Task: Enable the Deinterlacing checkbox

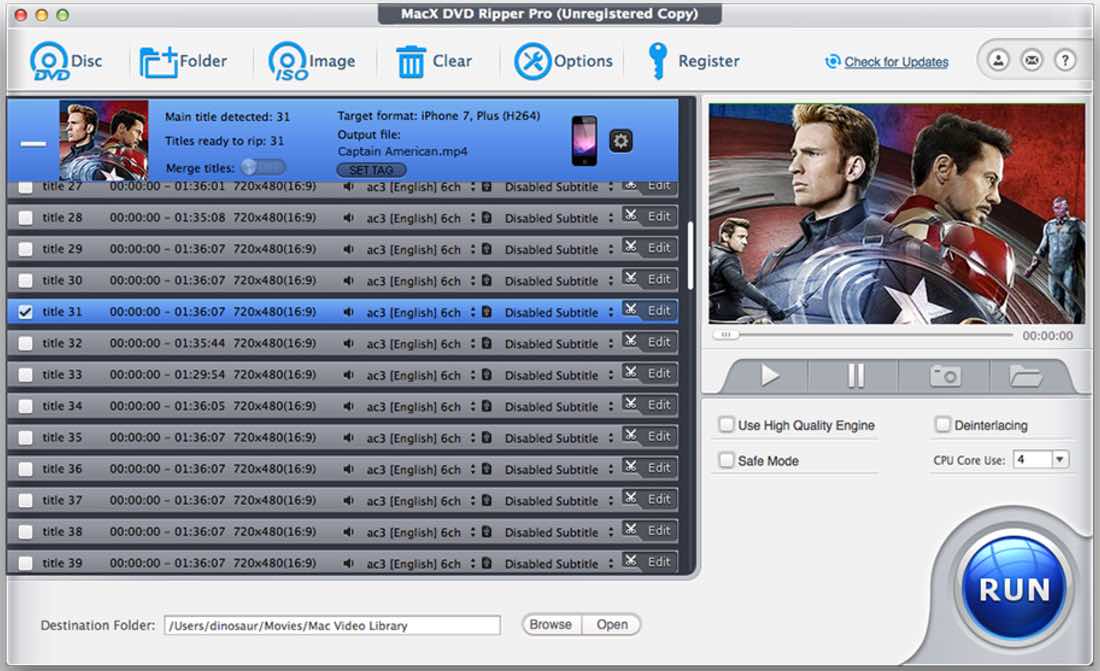Action: tap(942, 425)
